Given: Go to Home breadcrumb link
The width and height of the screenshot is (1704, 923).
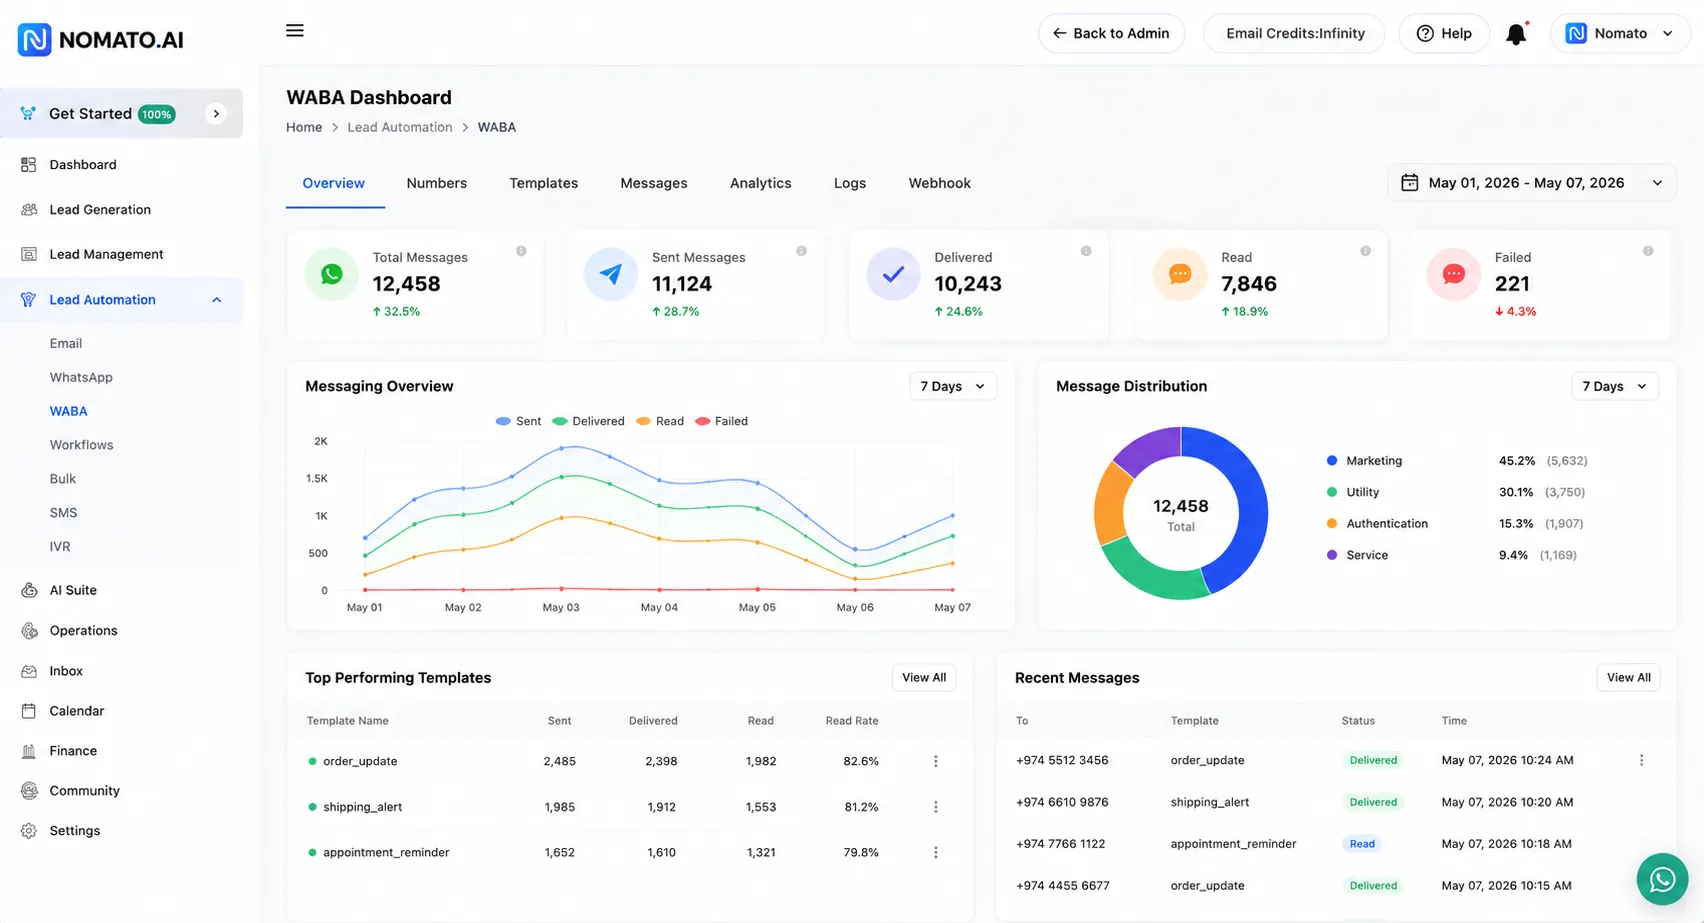Looking at the screenshot, I should click(304, 128).
